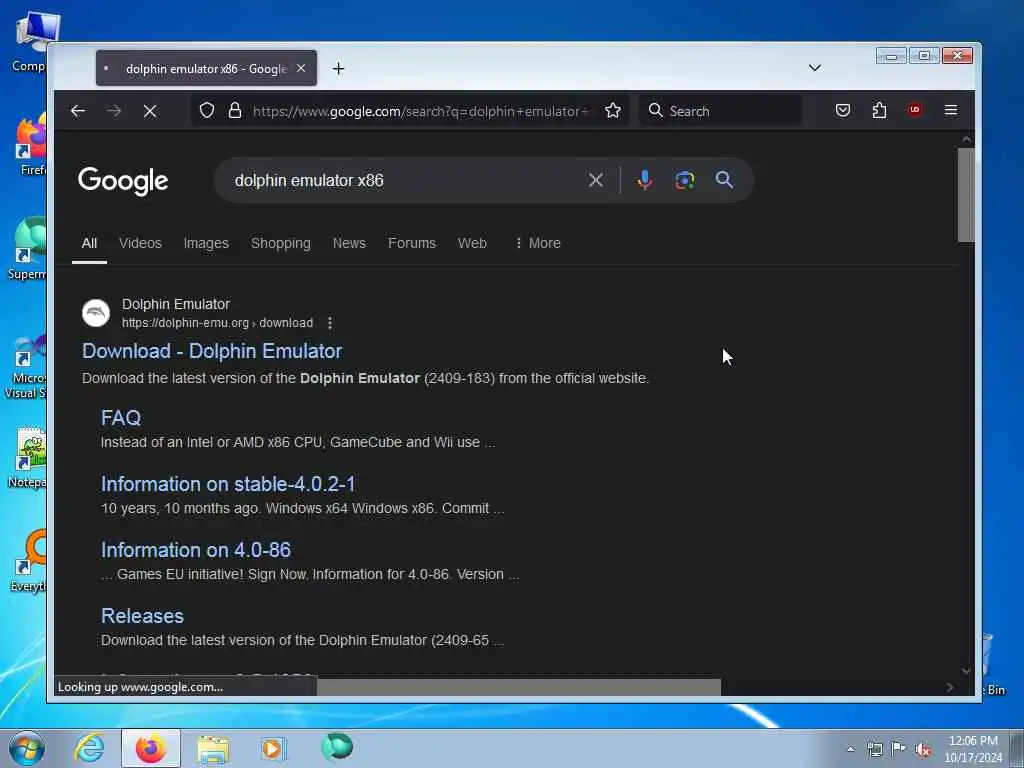
Task: Clear Google search query X icon
Action: pos(596,180)
